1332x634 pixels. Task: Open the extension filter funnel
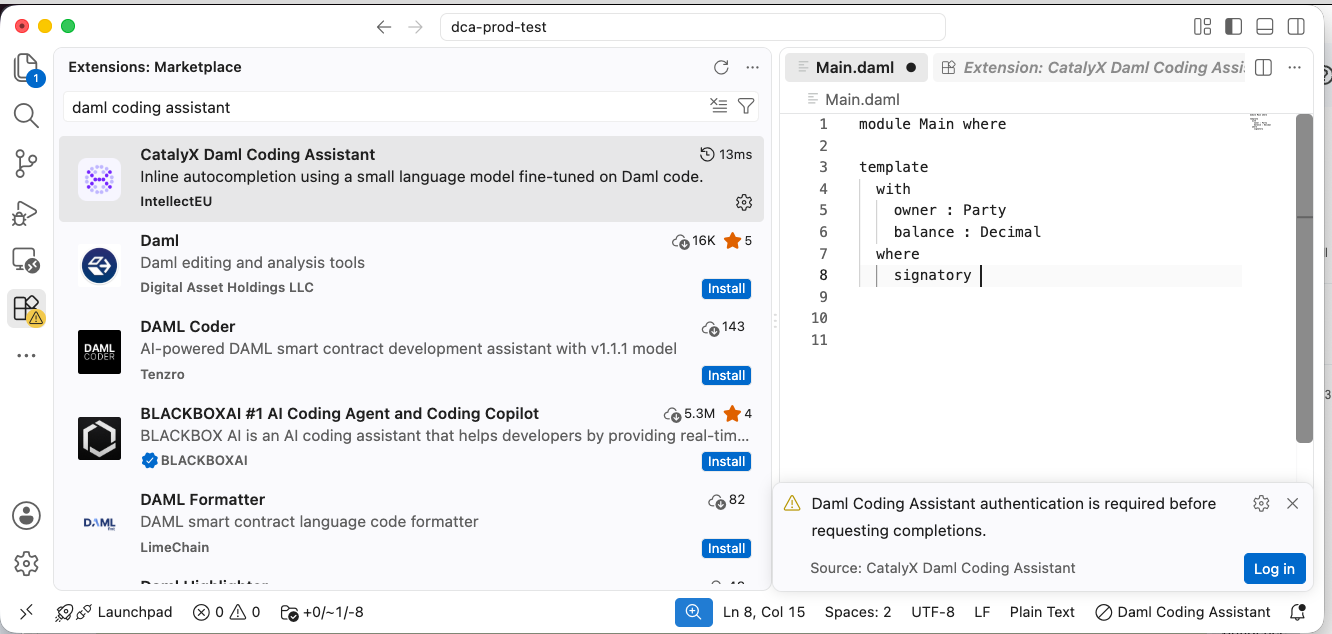746,106
